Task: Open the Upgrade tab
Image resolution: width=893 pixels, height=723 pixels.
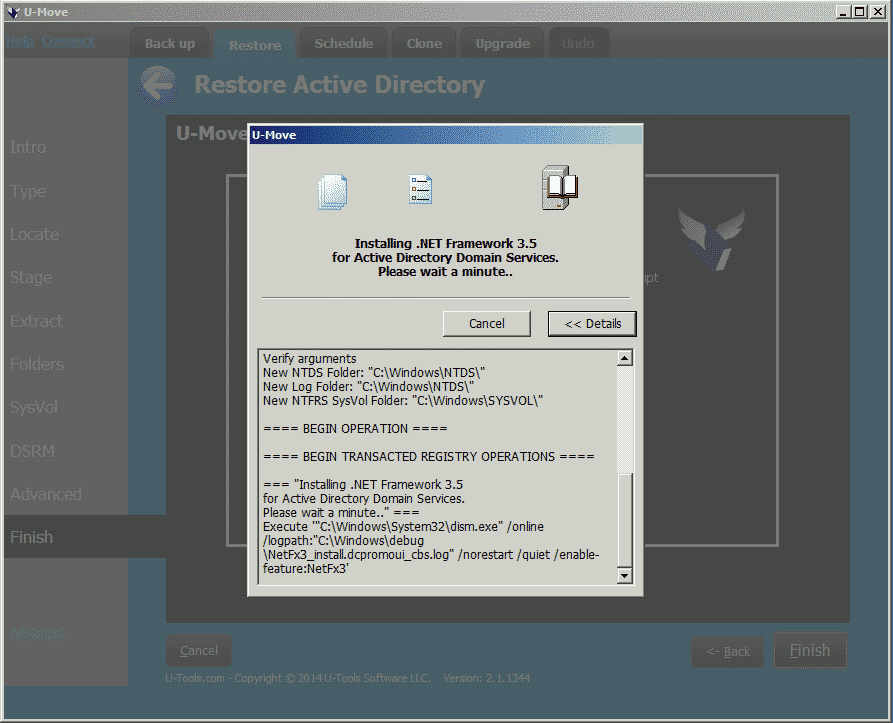Action: [x=502, y=44]
